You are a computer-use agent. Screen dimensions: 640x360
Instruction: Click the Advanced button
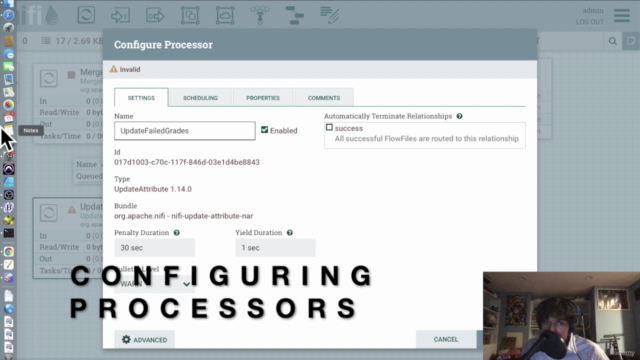click(144, 339)
